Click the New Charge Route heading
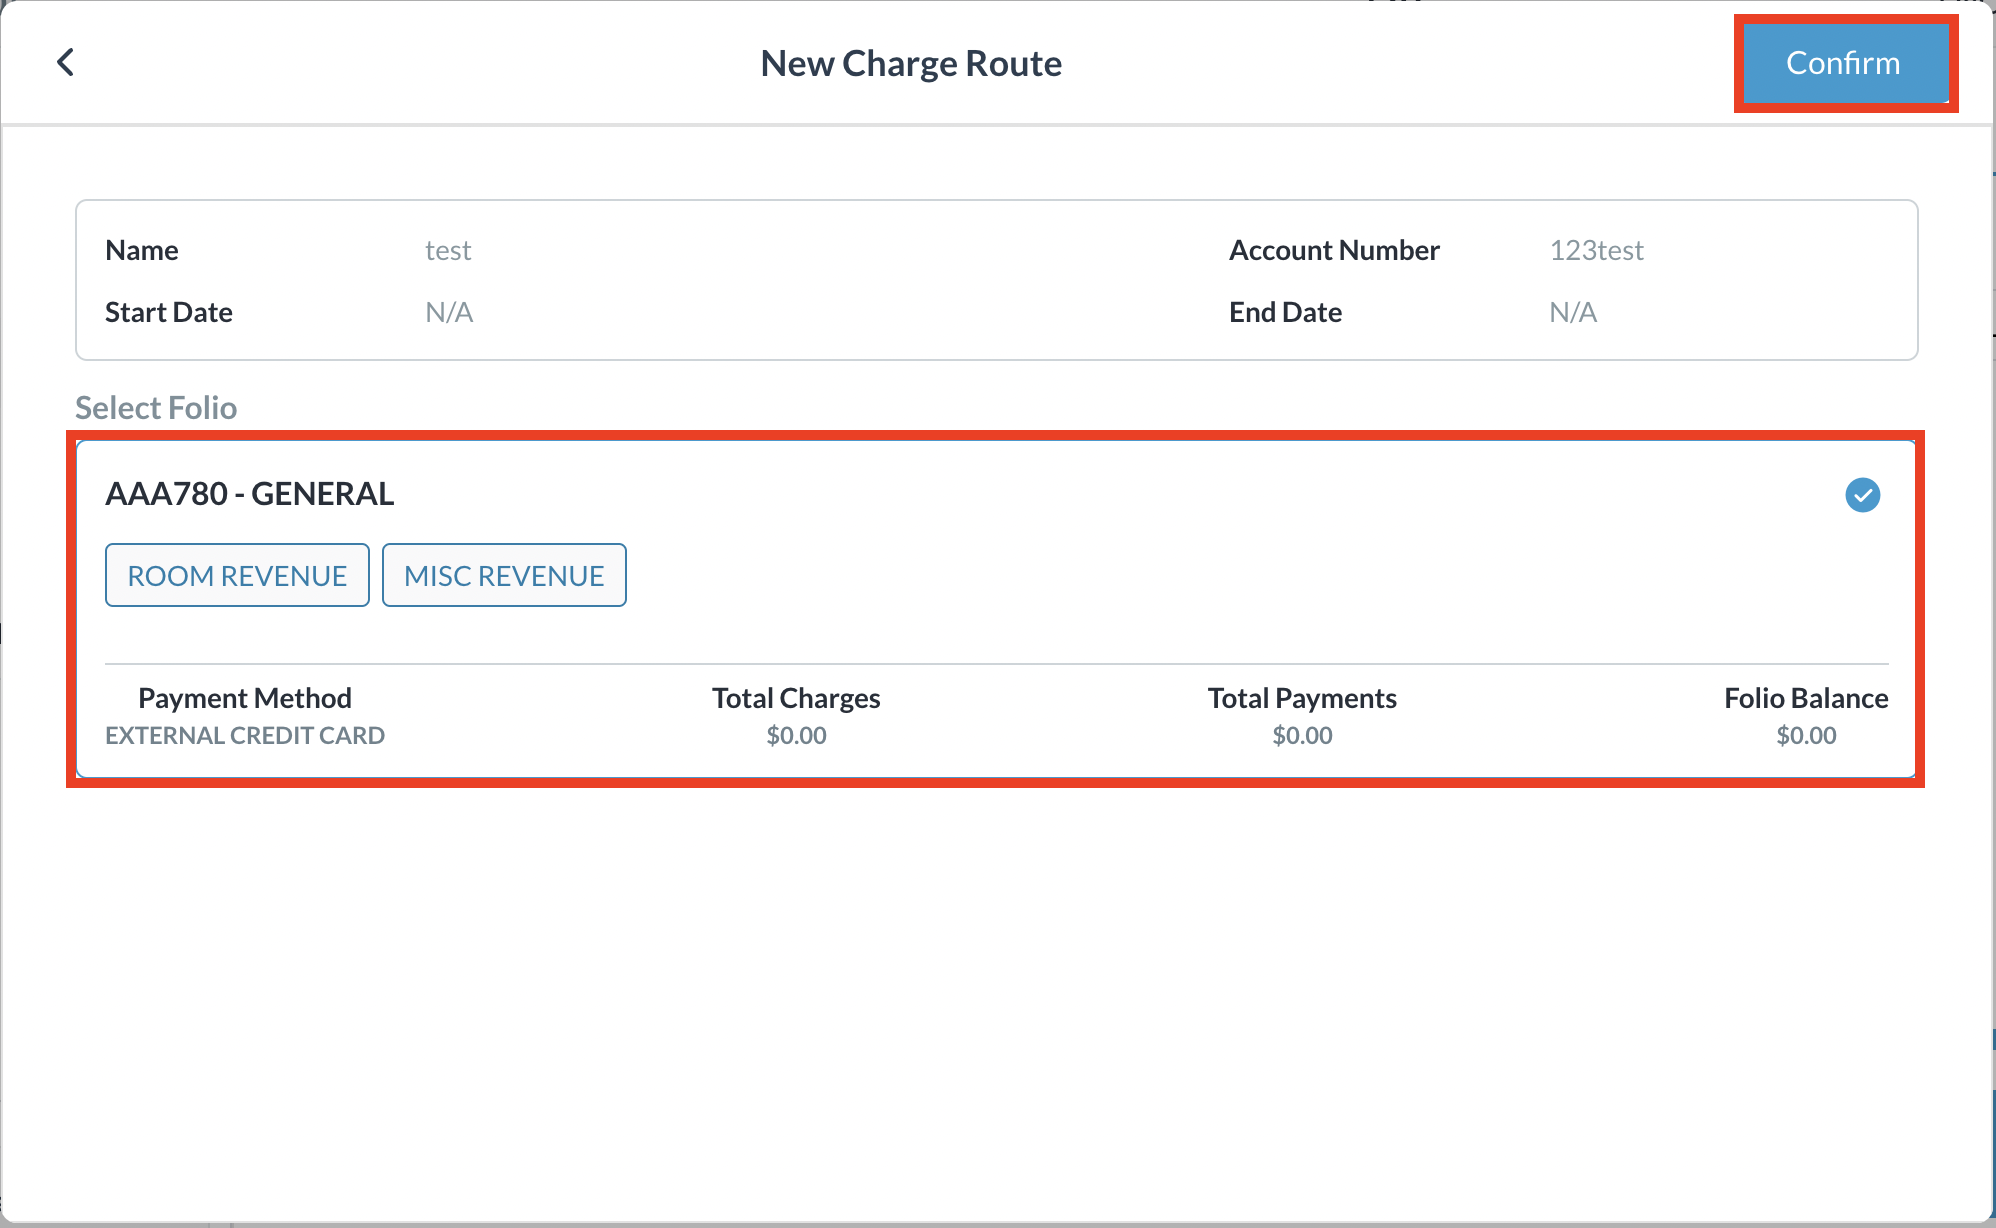This screenshot has height=1228, width=1996. 911,63
